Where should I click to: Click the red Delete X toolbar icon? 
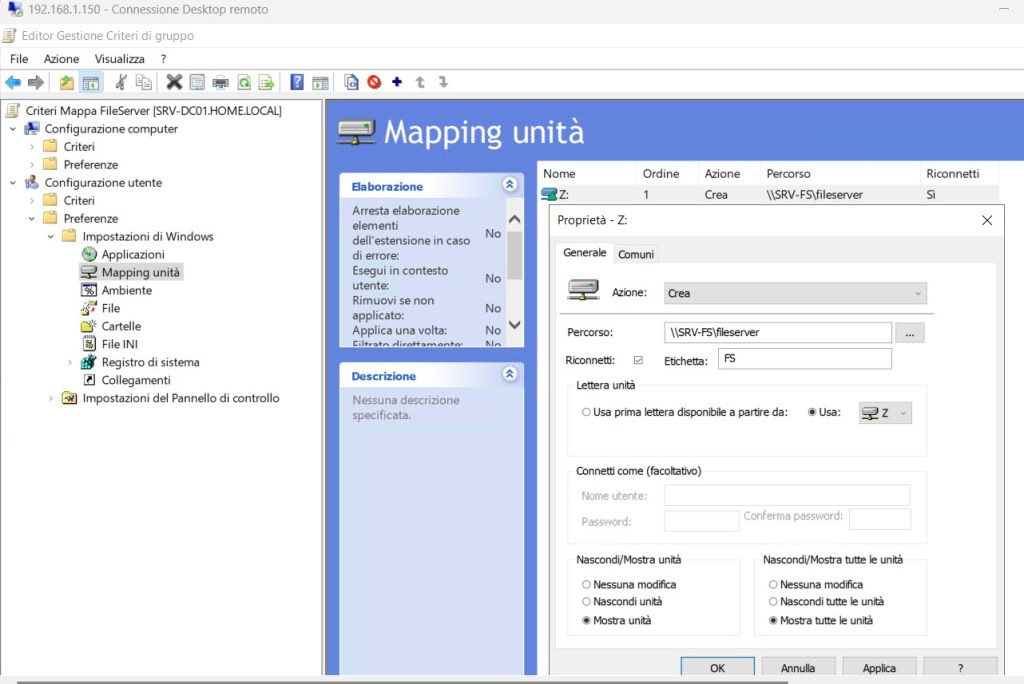pos(174,82)
